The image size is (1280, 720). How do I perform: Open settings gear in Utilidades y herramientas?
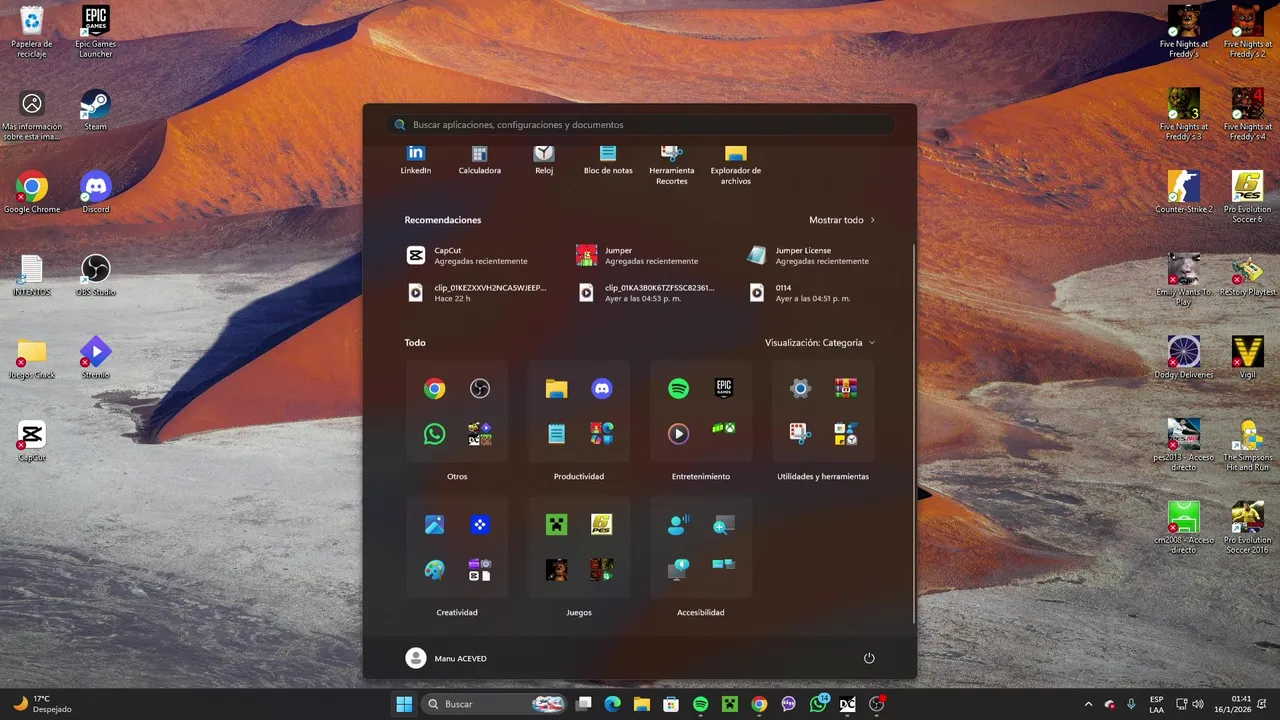point(800,389)
